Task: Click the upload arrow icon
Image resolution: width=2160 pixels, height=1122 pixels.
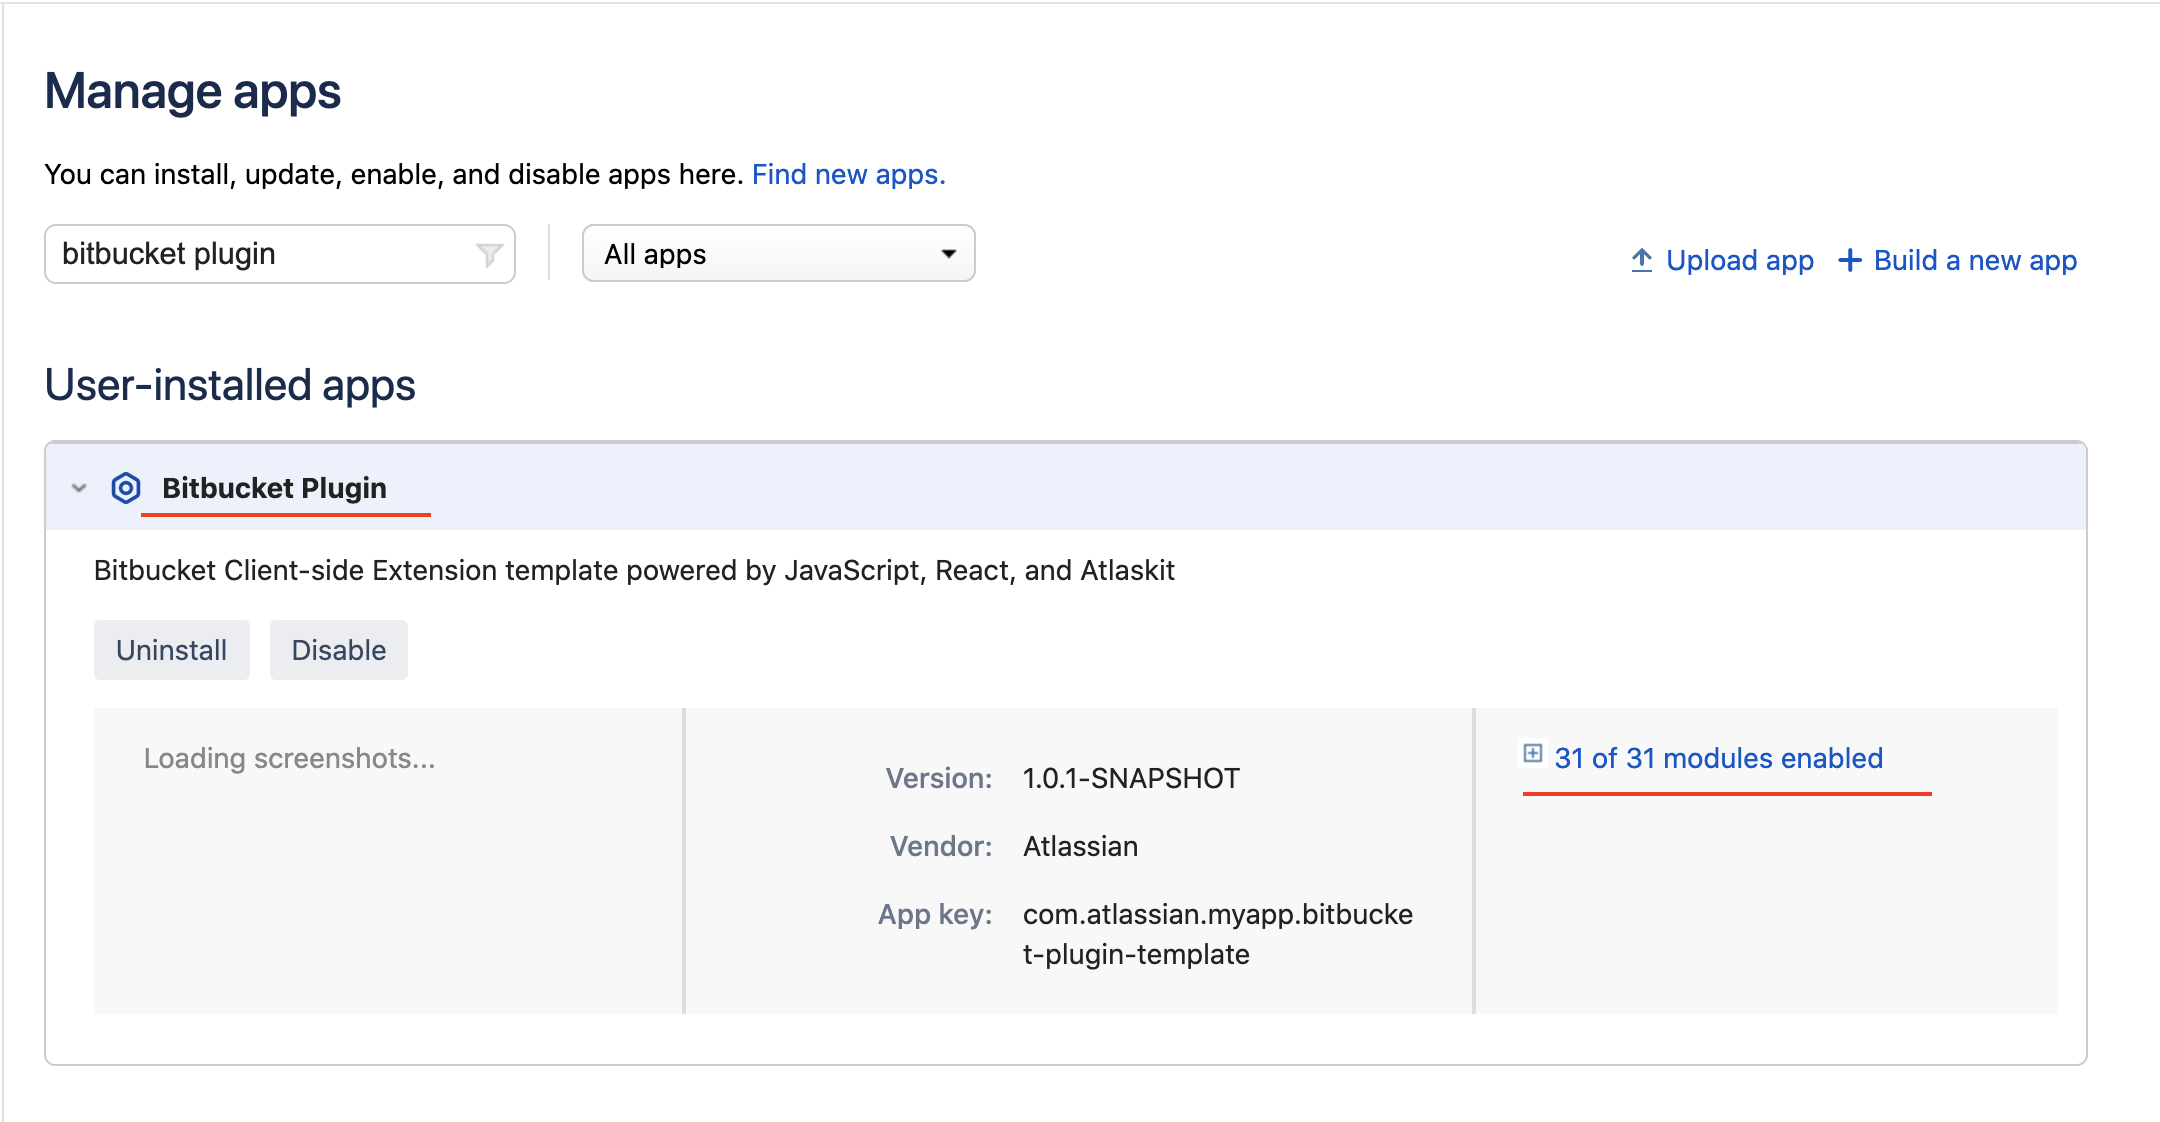Action: (x=1641, y=260)
